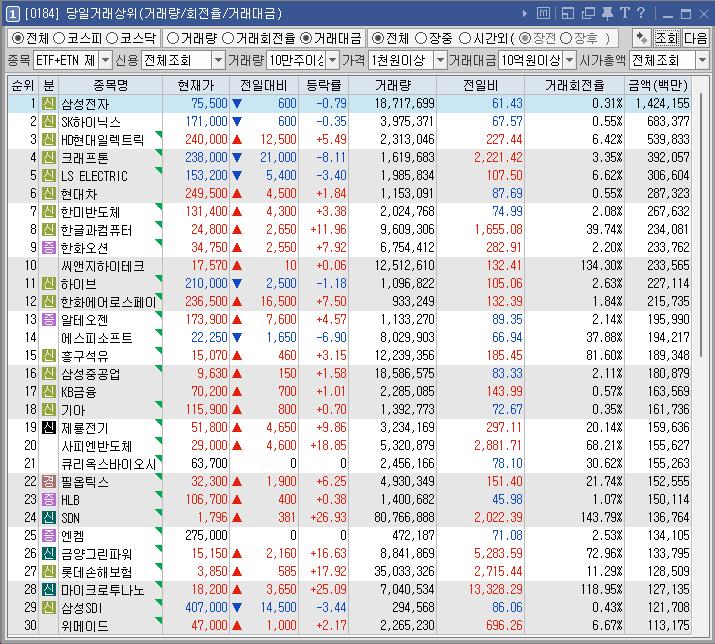
Task: Click the 증 badge next to 한화오션
Action: click(x=49, y=248)
